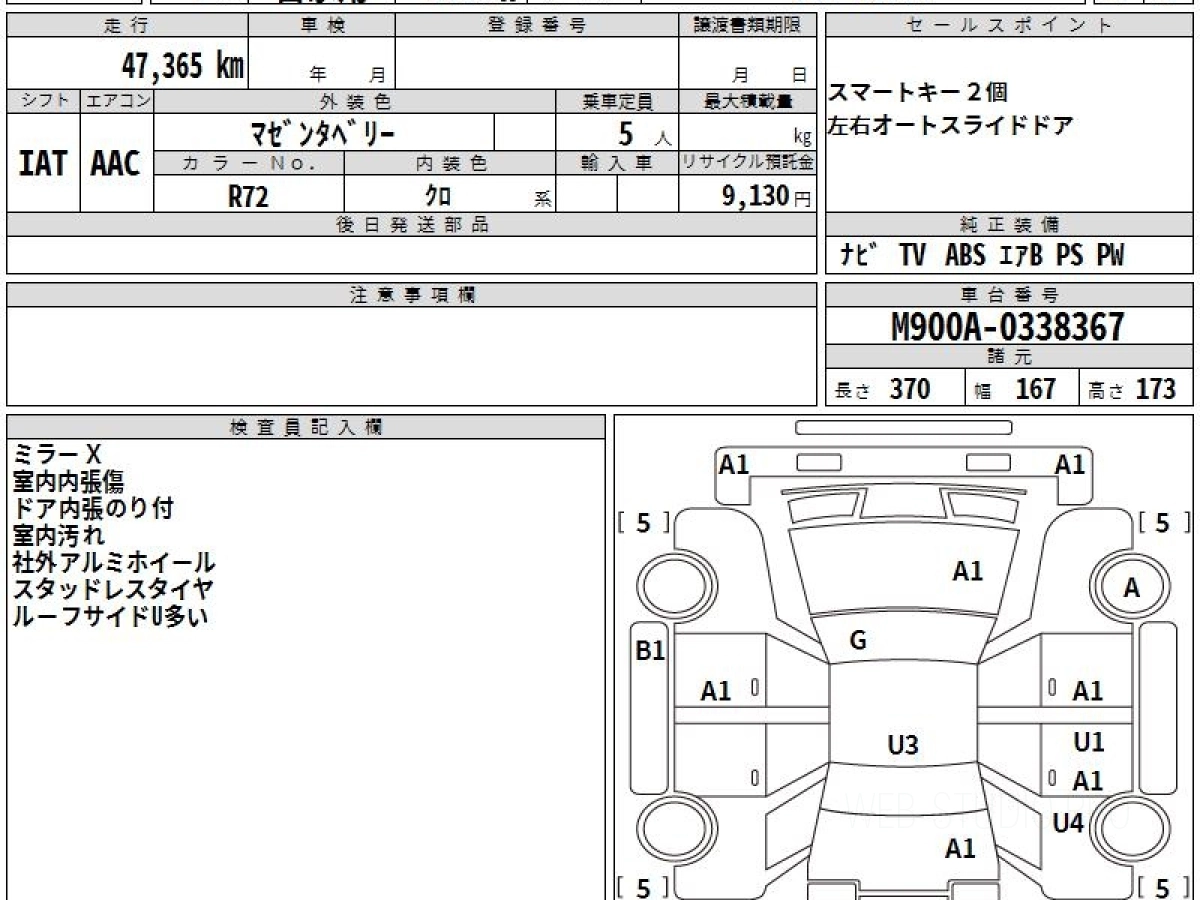Click the 最大積載量 header
The width and height of the screenshot is (1200, 900).
(748, 101)
